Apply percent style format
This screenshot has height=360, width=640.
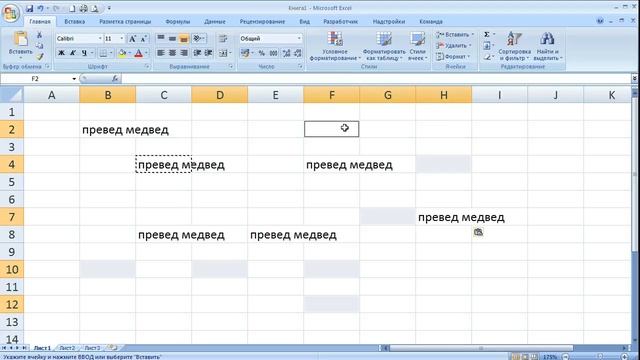[262, 53]
